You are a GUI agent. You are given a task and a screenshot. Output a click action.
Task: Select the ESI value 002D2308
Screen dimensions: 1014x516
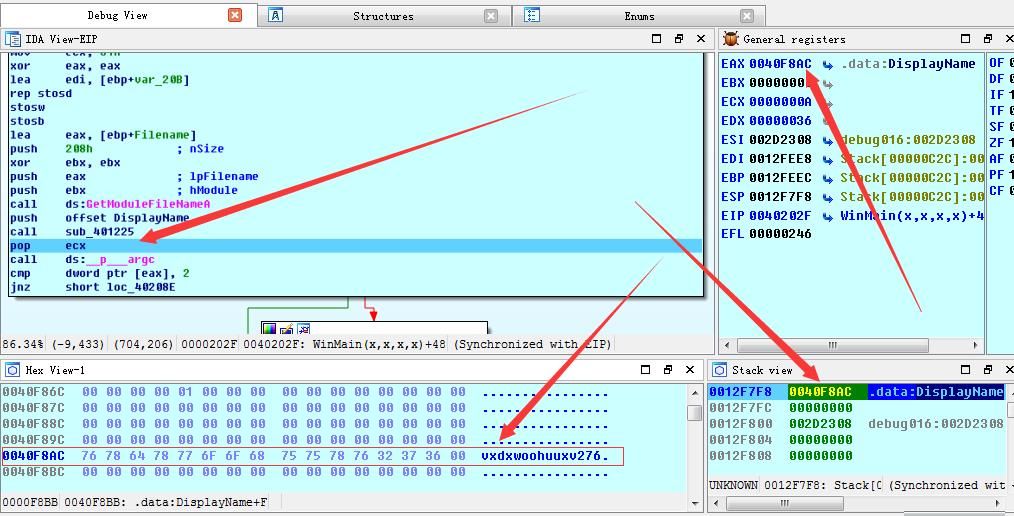point(780,140)
